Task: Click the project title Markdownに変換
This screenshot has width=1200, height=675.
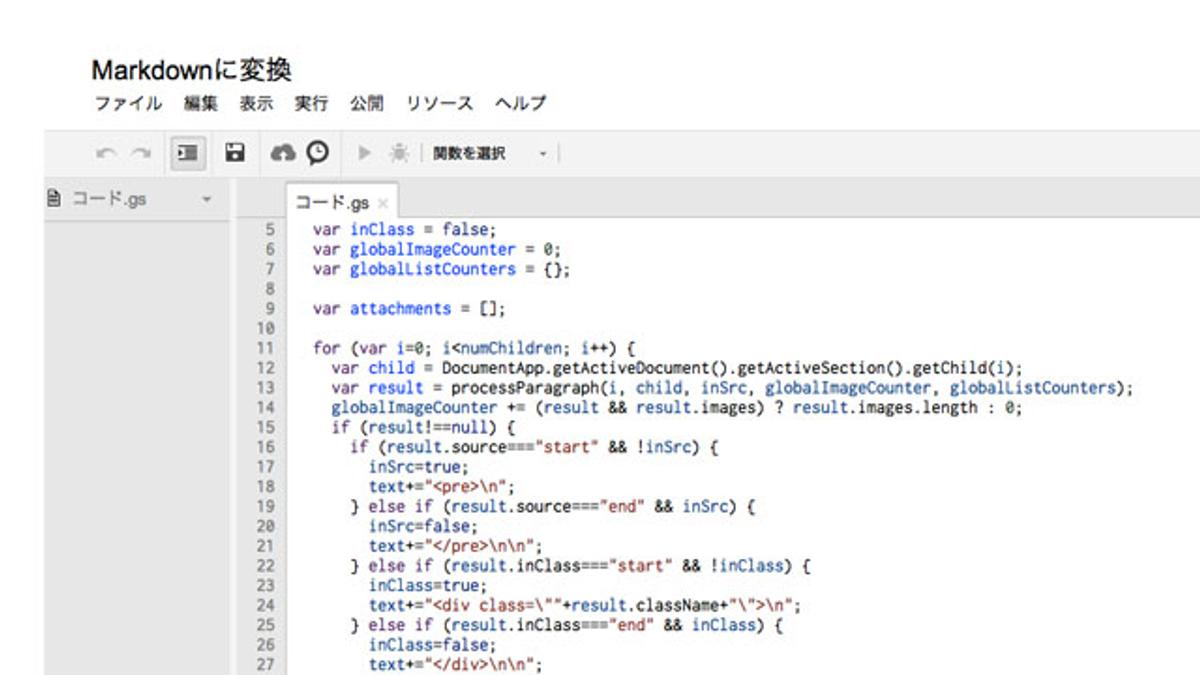Action: pos(191,70)
